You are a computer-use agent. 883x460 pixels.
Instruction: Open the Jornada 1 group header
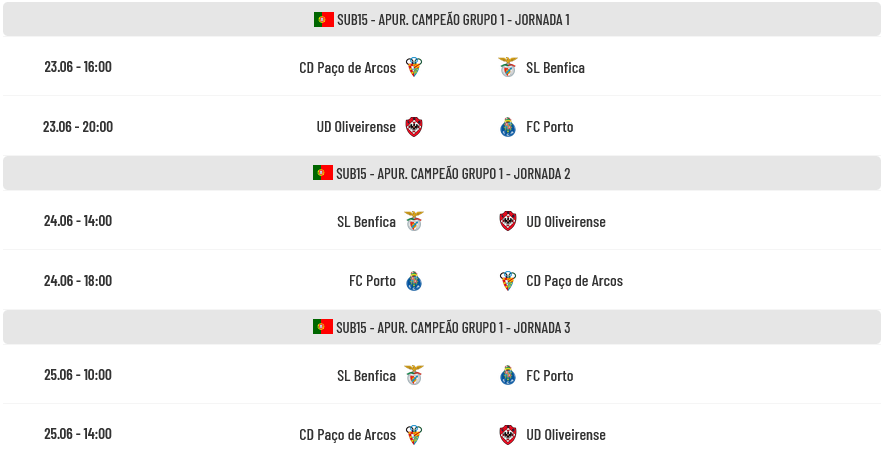click(x=442, y=20)
